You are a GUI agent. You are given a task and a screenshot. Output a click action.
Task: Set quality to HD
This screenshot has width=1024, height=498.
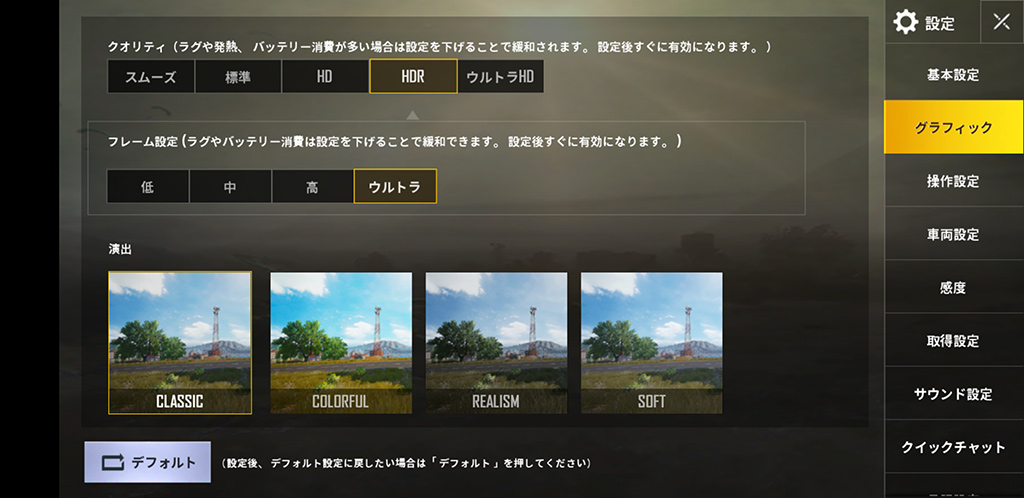coord(325,76)
